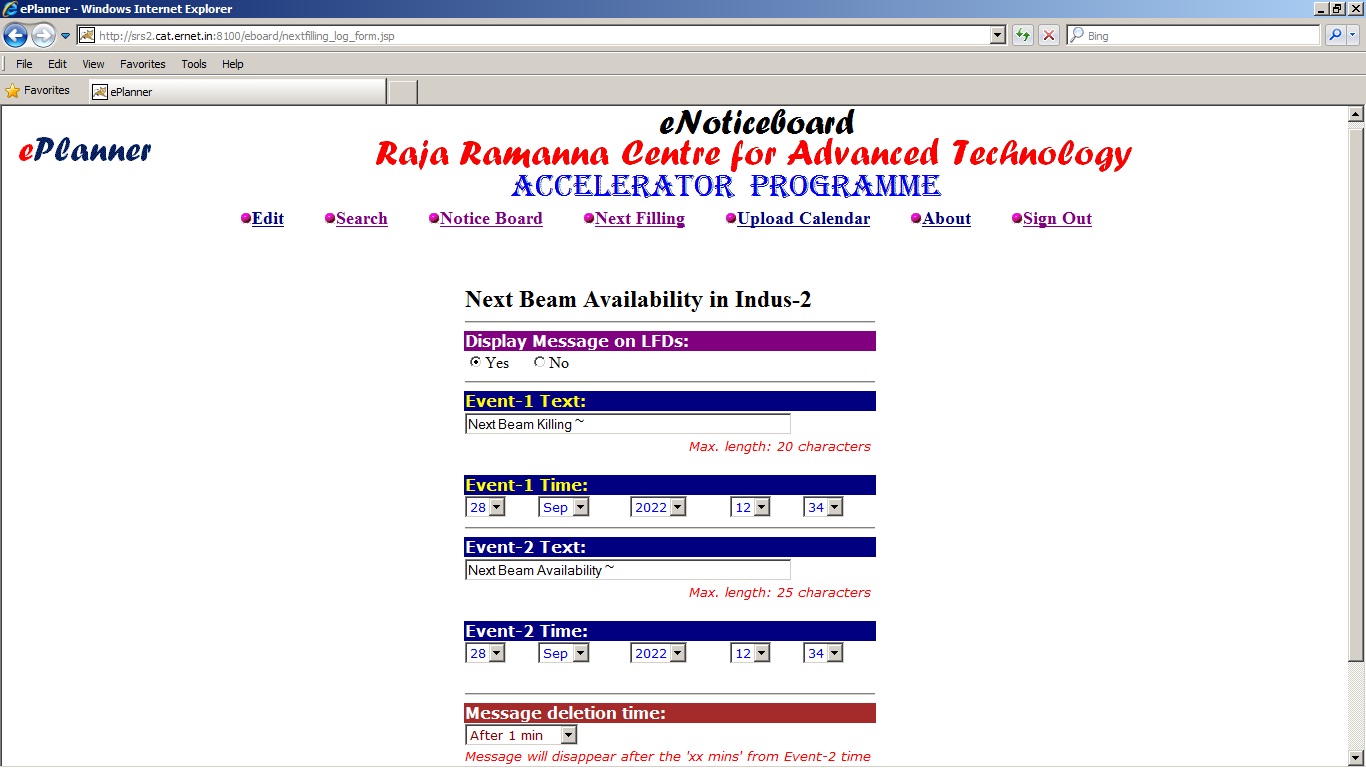The image size is (1366, 768).
Task: Open Event-1 Time day dropdown
Action: [486, 507]
